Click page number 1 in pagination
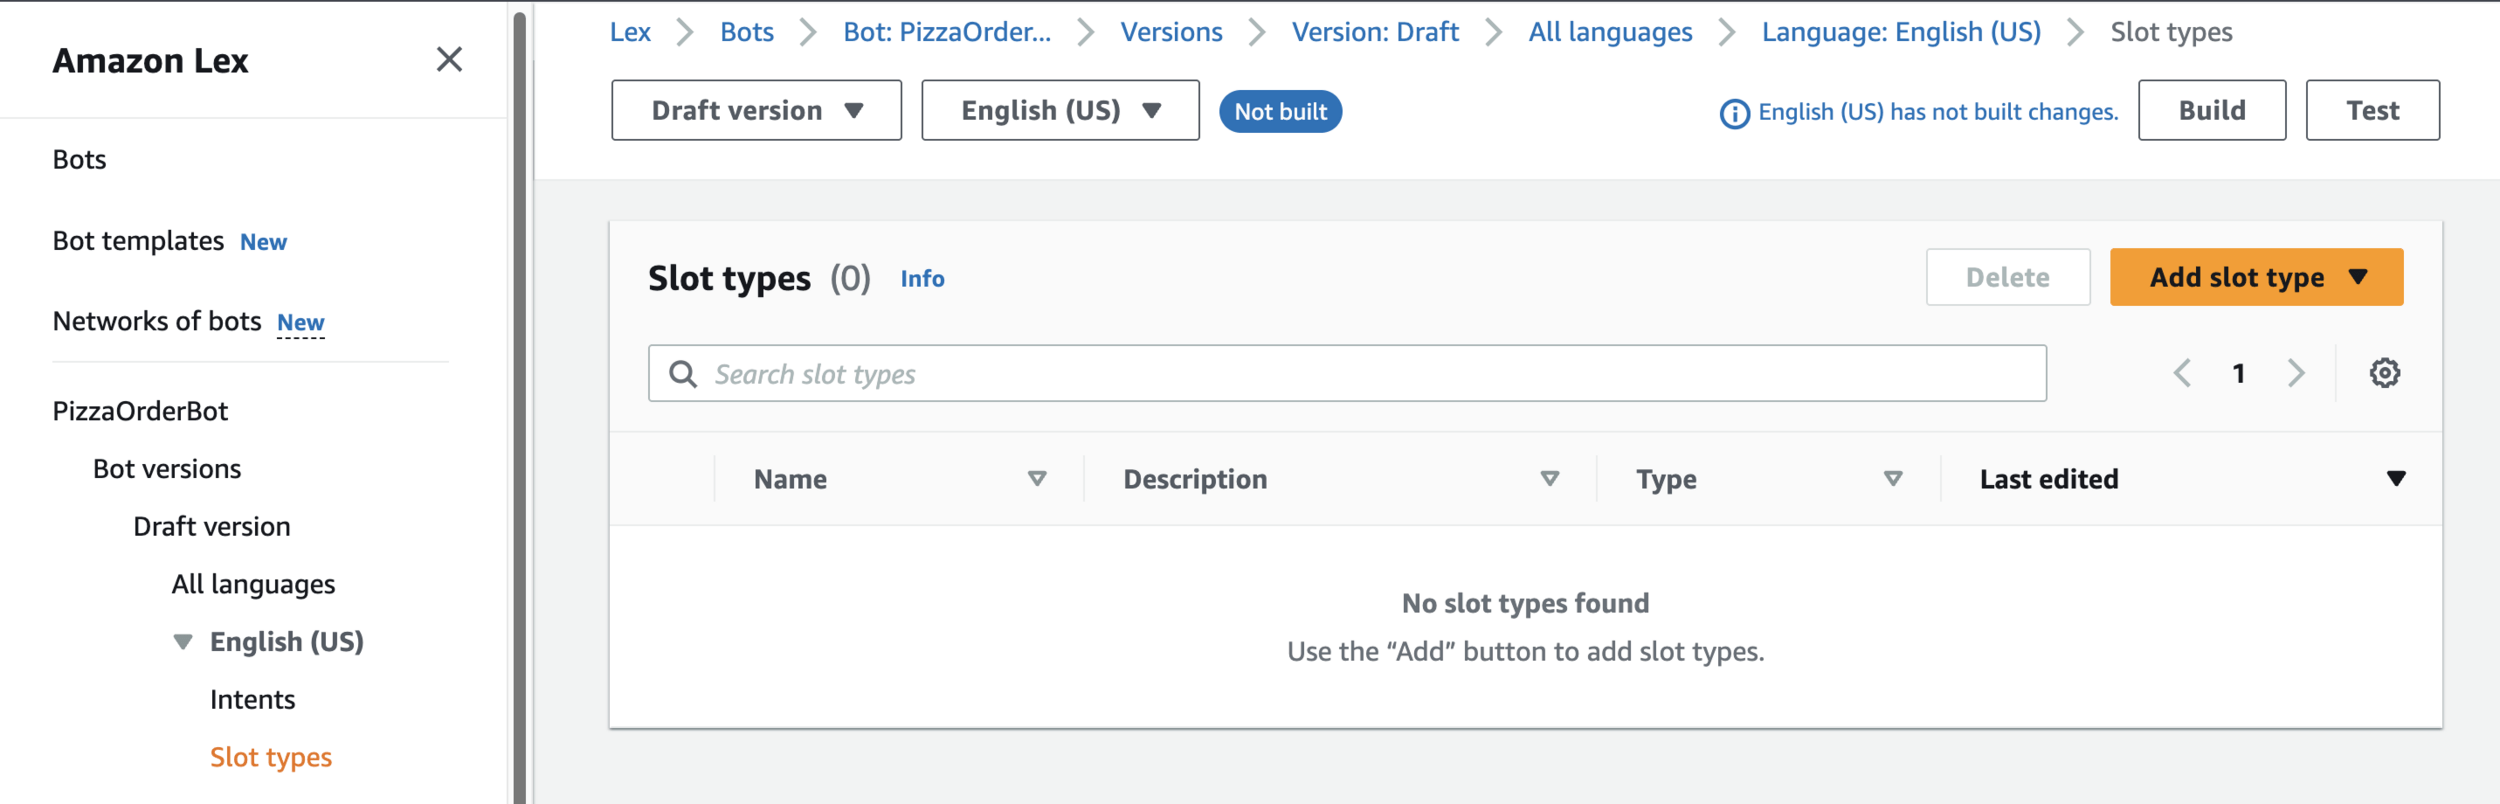Image resolution: width=2500 pixels, height=804 pixels. [2239, 373]
